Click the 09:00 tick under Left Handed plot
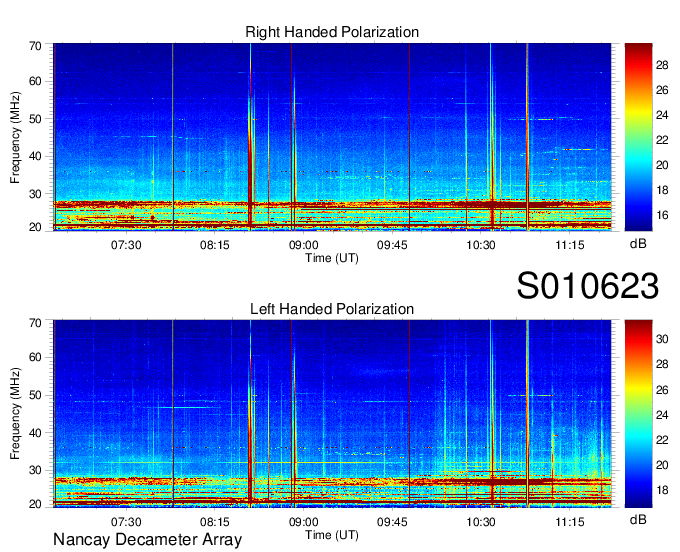 click(x=303, y=522)
